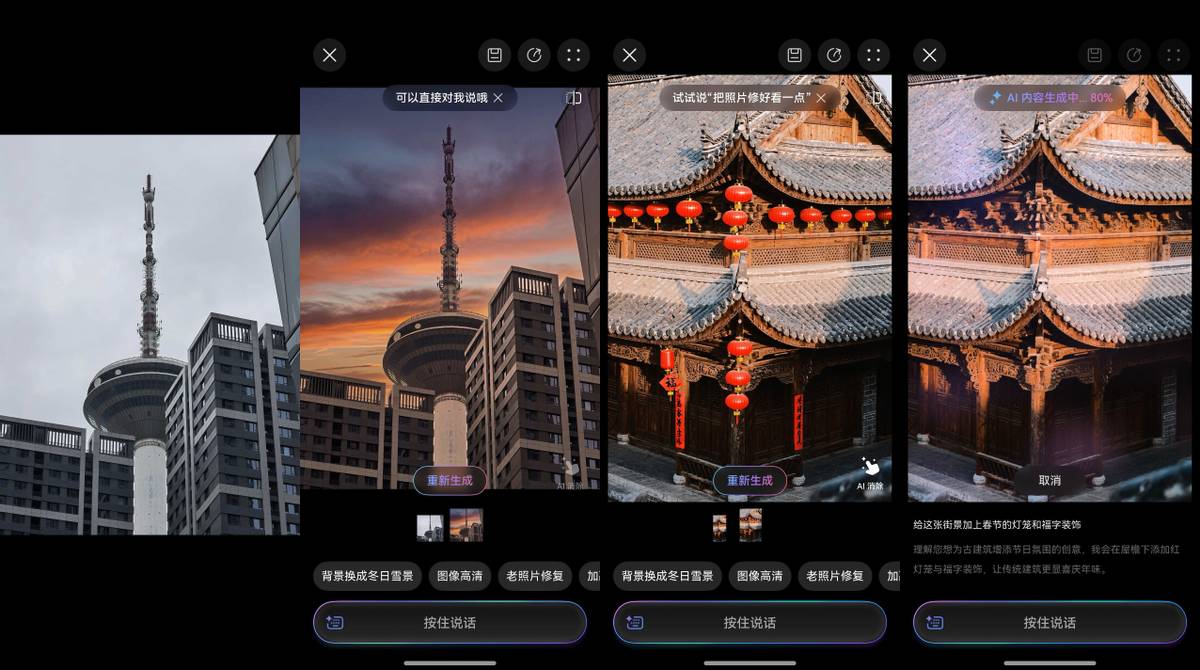Dismiss the "把照片修好看一点" hint bubble
This screenshot has width=1200, height=670.
click(821, 97)
